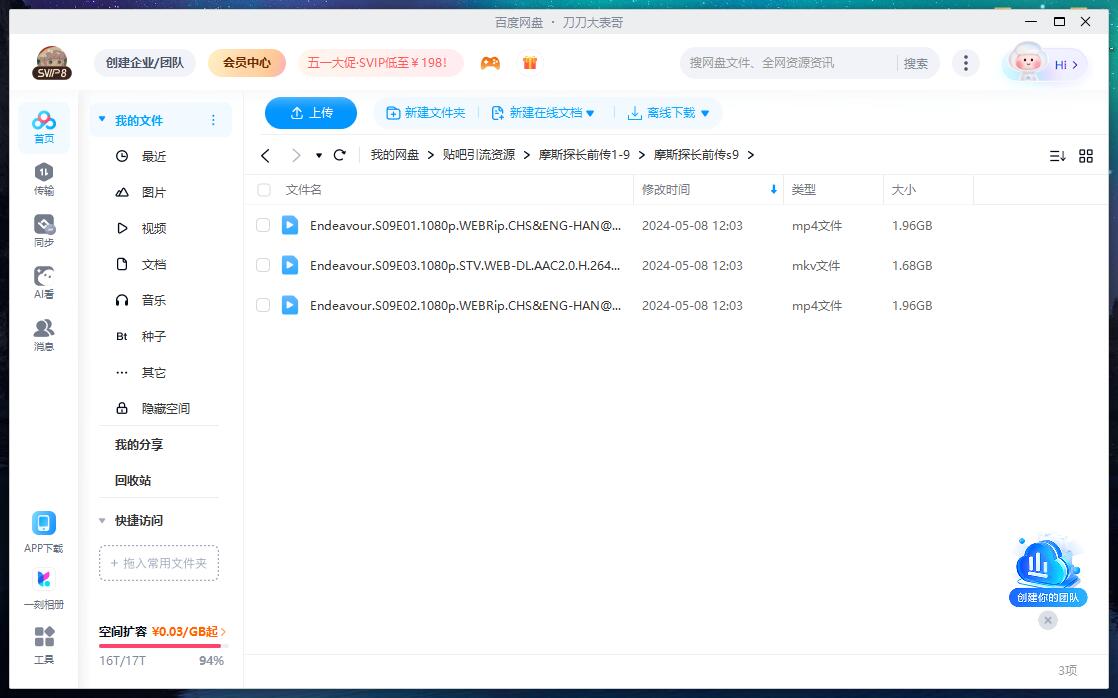This screenshot has width=1118, height=698.
Task: Open the 工具 tools panel in sidebar
Action: (x=43, y=643)
